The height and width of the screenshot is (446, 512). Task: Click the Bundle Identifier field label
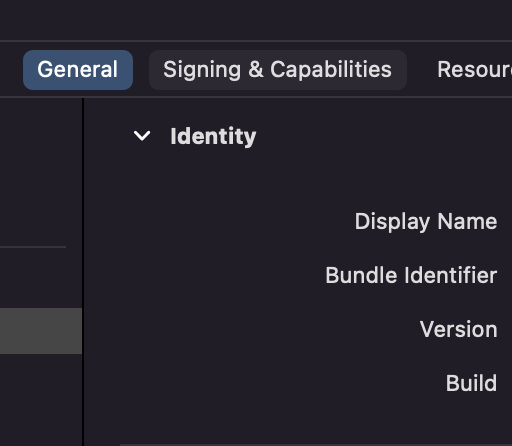(411, 275)
